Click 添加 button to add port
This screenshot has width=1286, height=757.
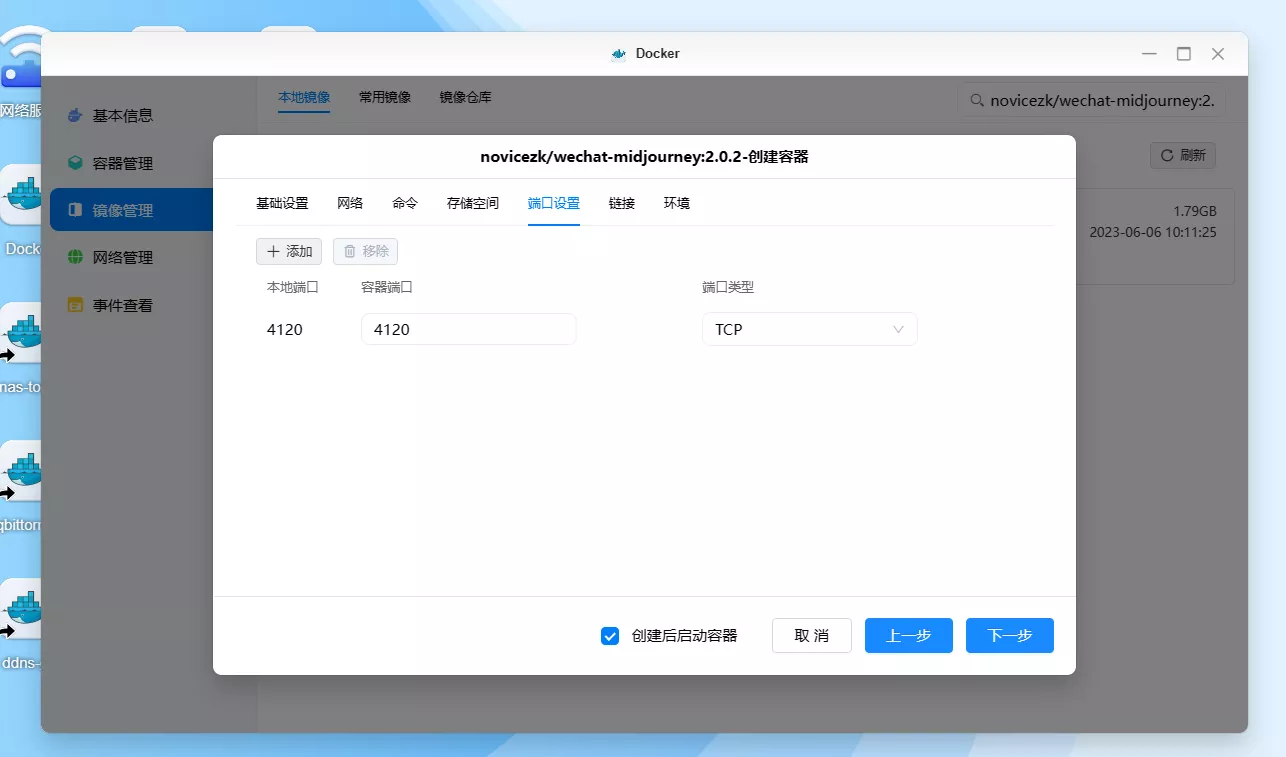(x=289, y=251)
